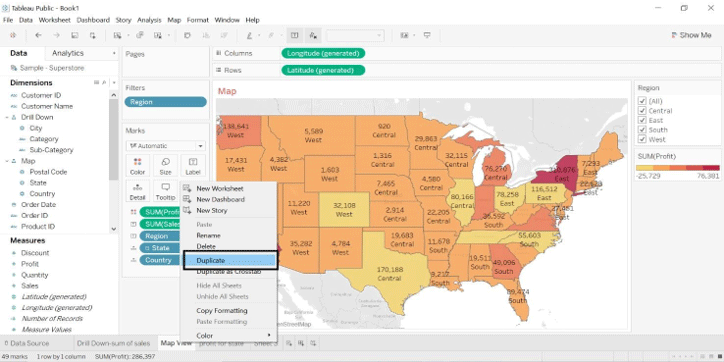Click the SUM(Profit) color legend bar
The image size is (724, 362).
[677, 168]
